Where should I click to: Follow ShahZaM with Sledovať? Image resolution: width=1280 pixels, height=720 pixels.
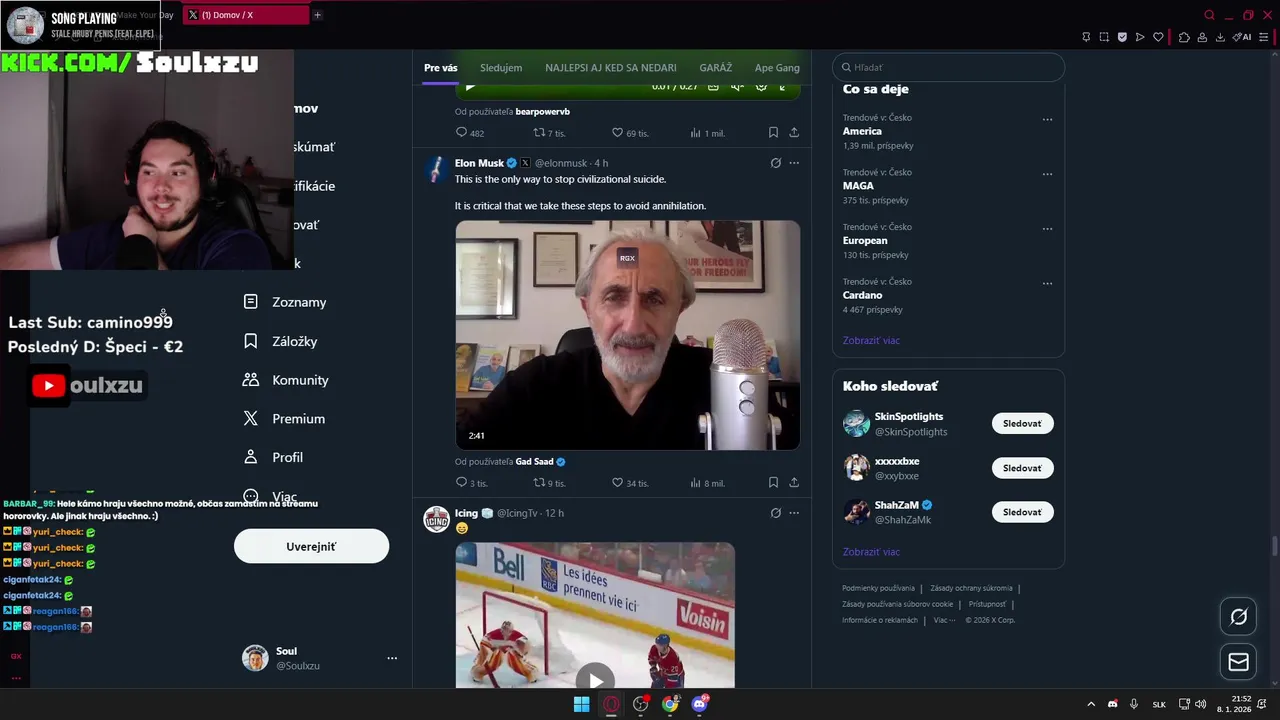(x=1022, y=512)
